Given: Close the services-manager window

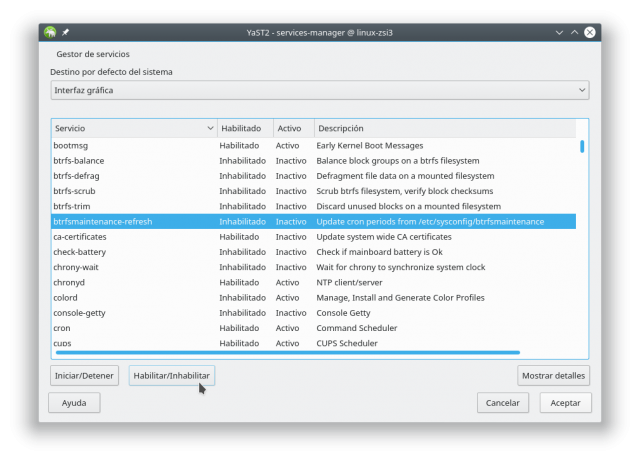Looking at the screenshot, I should coord(589,32).
